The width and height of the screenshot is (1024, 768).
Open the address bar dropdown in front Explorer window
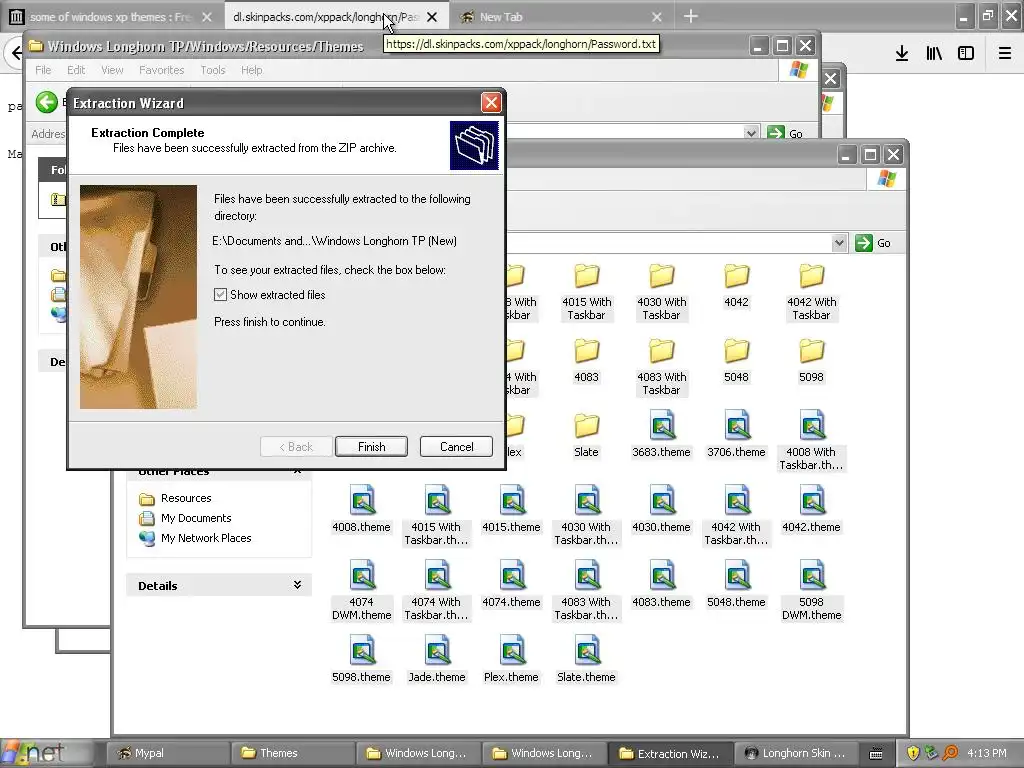[x=839, y=243]
